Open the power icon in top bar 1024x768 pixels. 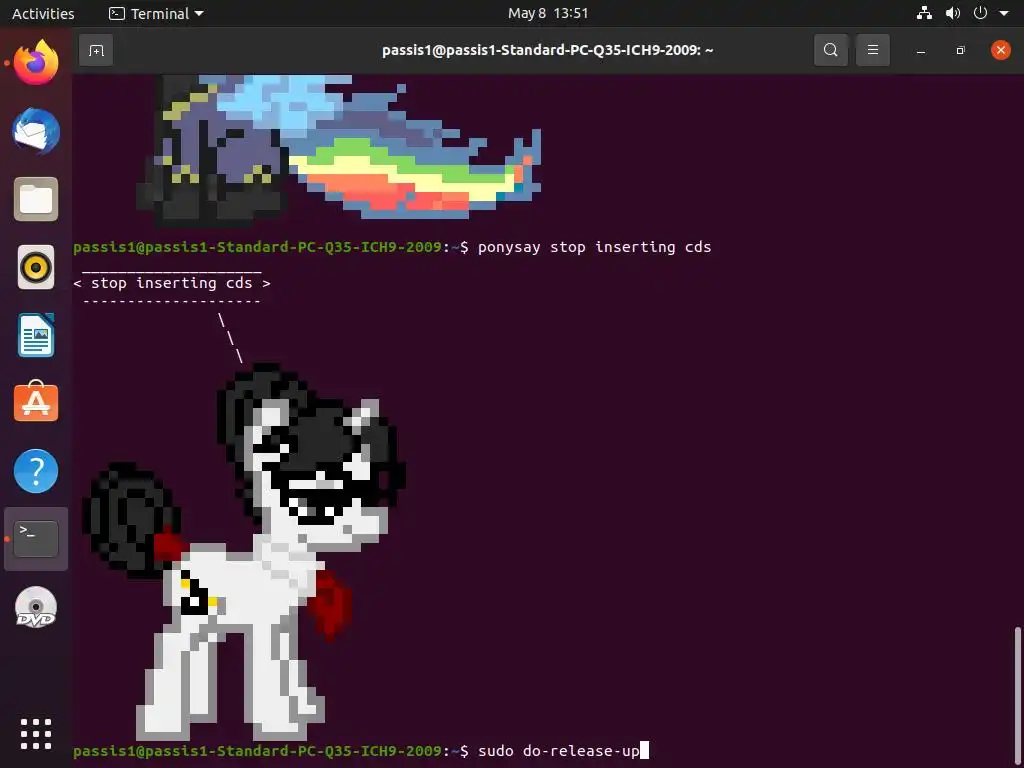[x=980, y=13]
